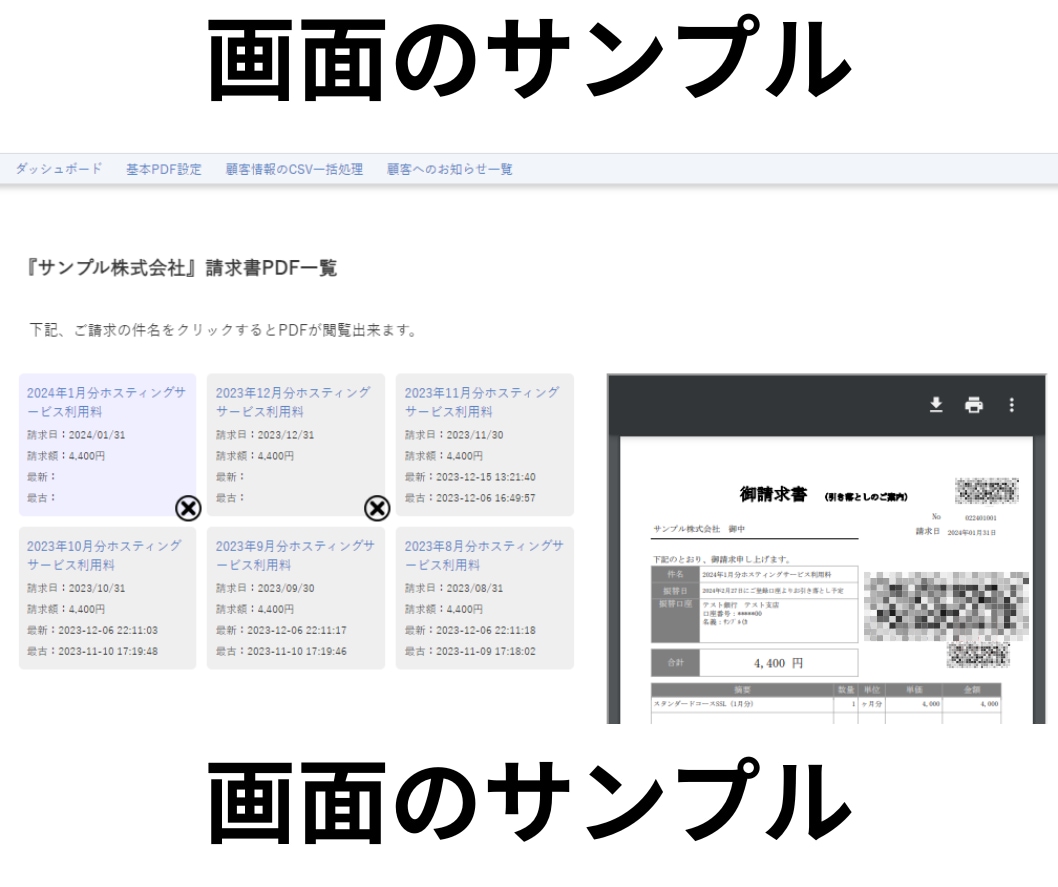Click the 御請求書 title in PDF preview
Screen dimensions: 1058x887
(773, 494)
